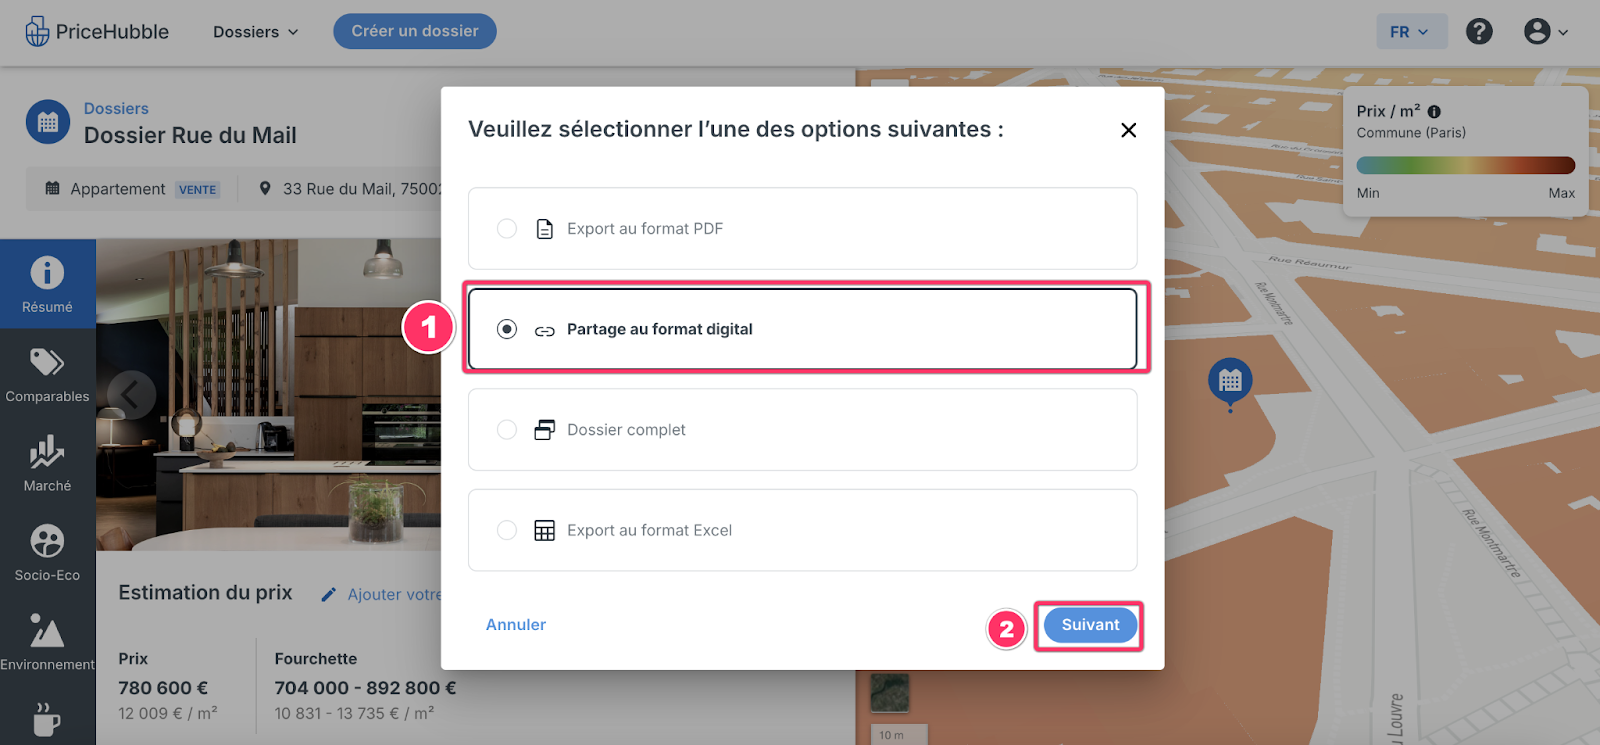
Task: Click the PriceHubble logo
Action: click(x=97, y=31)
